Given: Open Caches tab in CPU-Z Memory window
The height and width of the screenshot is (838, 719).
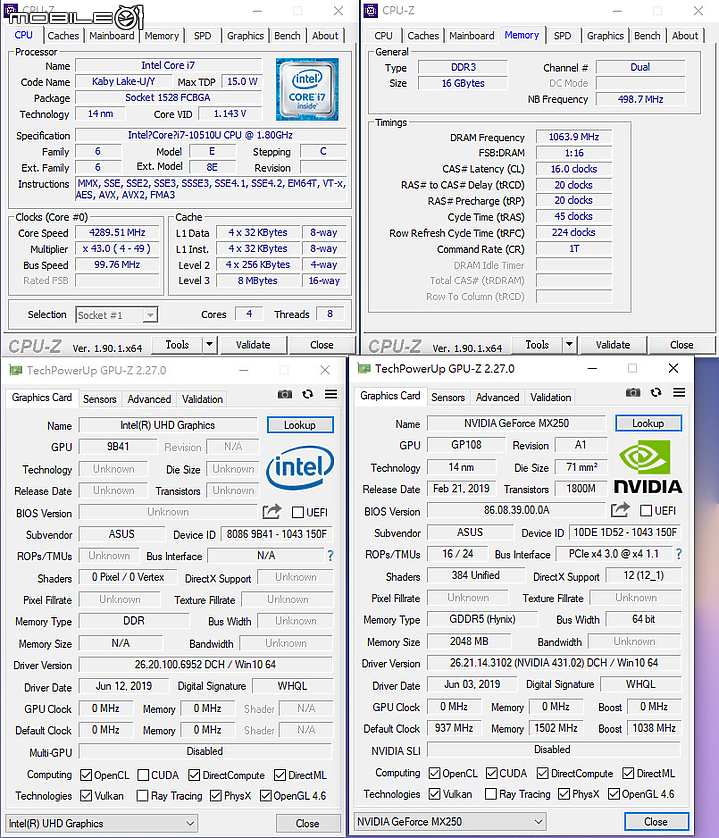Looking at the screenshot, I should [423, 36].
